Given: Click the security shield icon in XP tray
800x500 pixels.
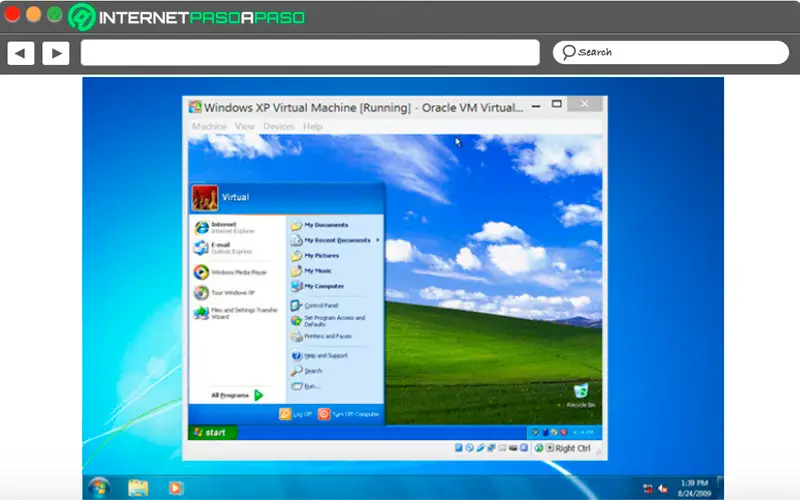Looking at the screenshot, I should [535, 432].
